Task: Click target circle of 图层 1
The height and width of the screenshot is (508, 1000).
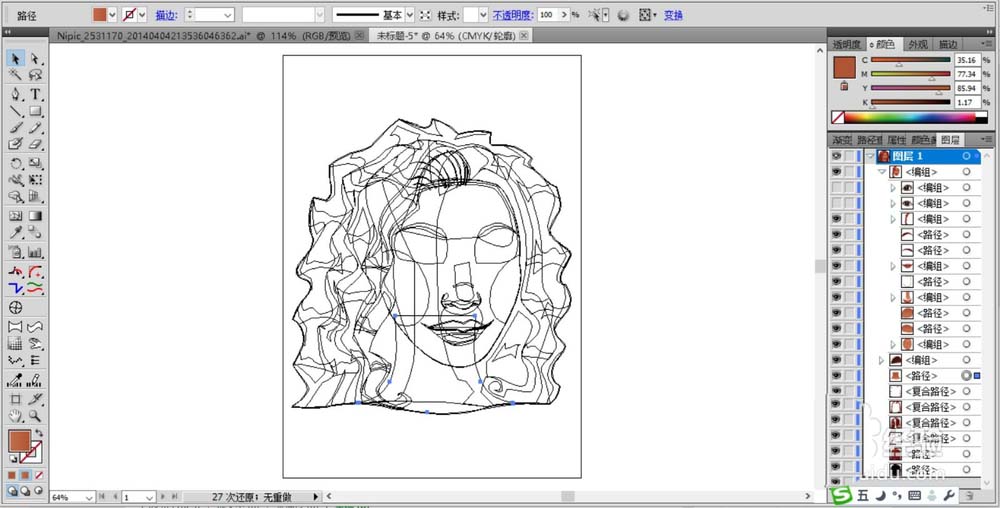Action: click(967, 156)
